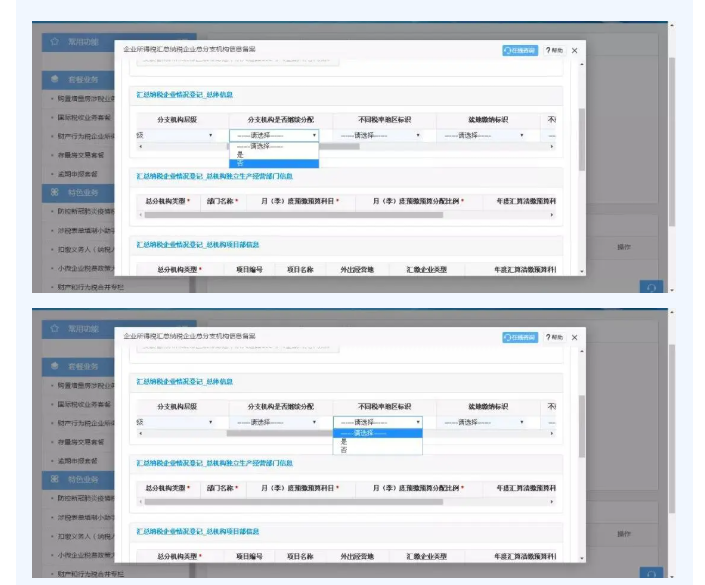Click 外出经营地 column header in upper screenshot
Screen dimensions: 705x585
(x=357, y=270)
